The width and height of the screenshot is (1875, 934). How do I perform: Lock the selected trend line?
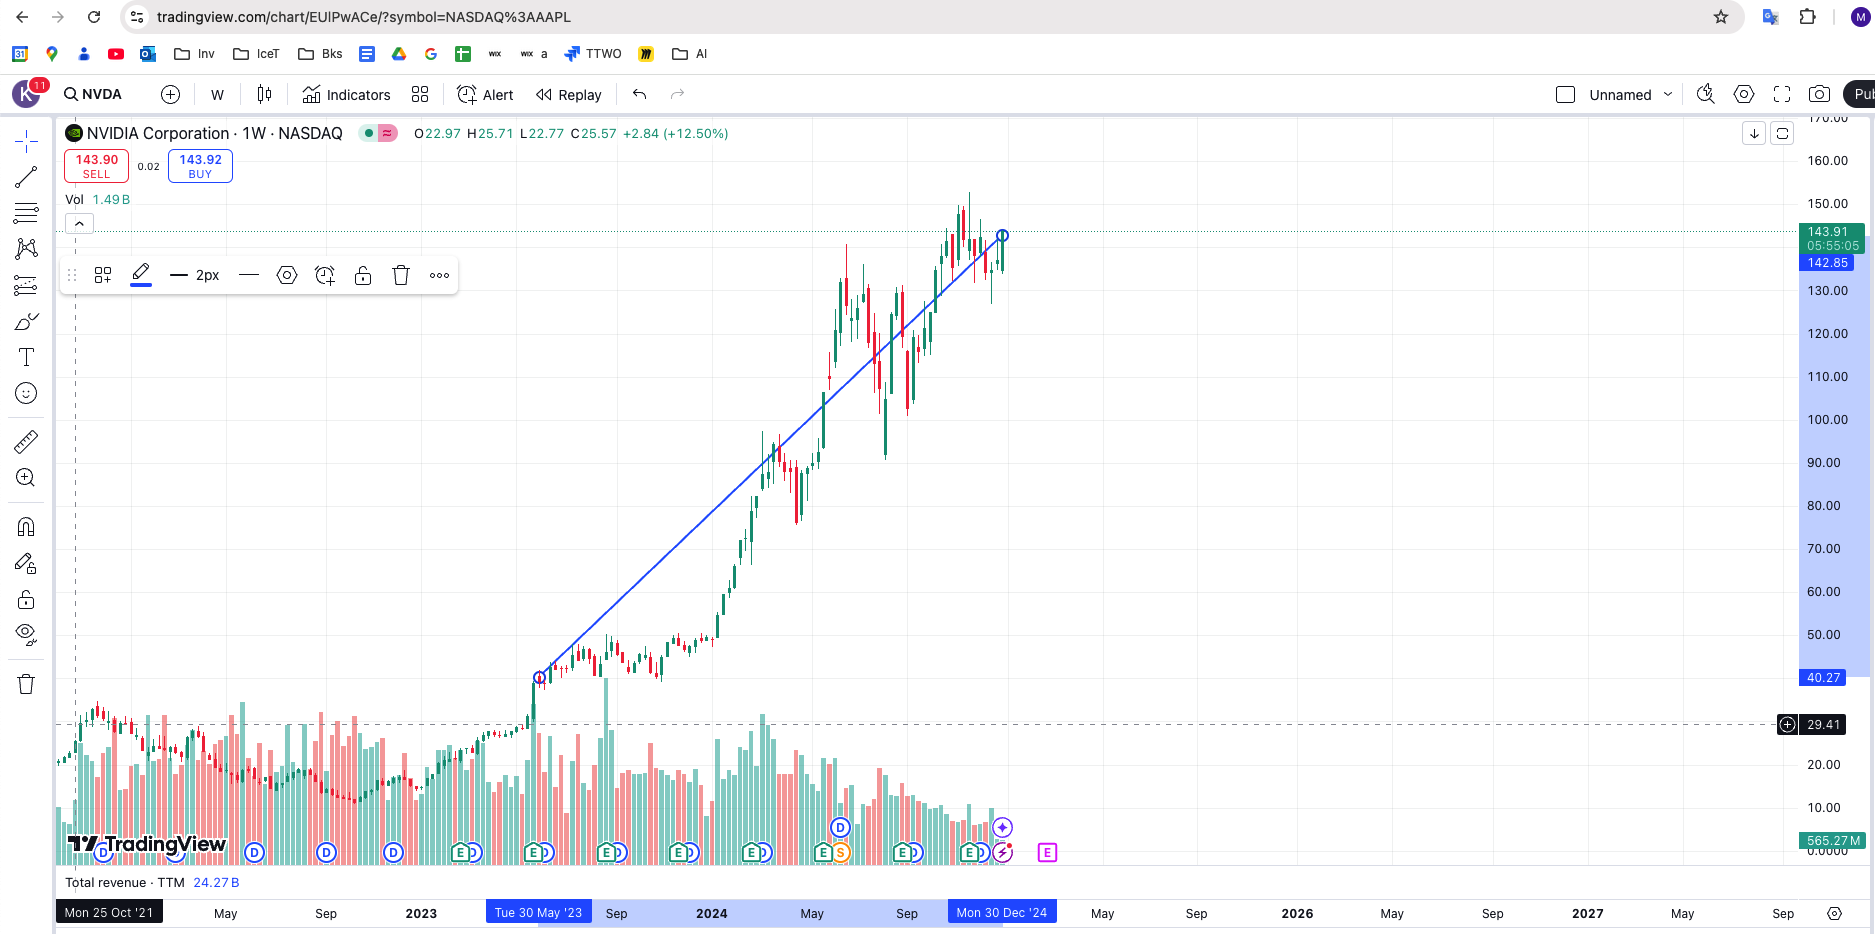click(x=363, y=275)
